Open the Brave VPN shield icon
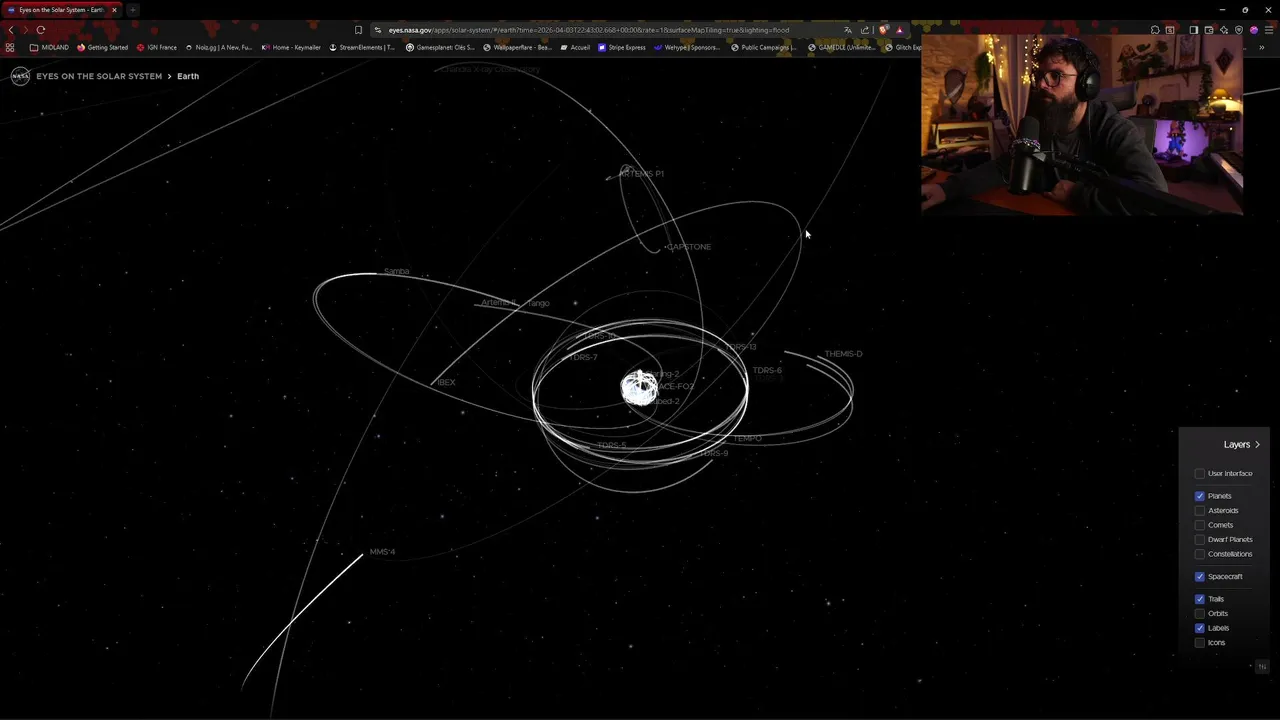Viewport: 1280px width, 720px height. [1239, 30]
